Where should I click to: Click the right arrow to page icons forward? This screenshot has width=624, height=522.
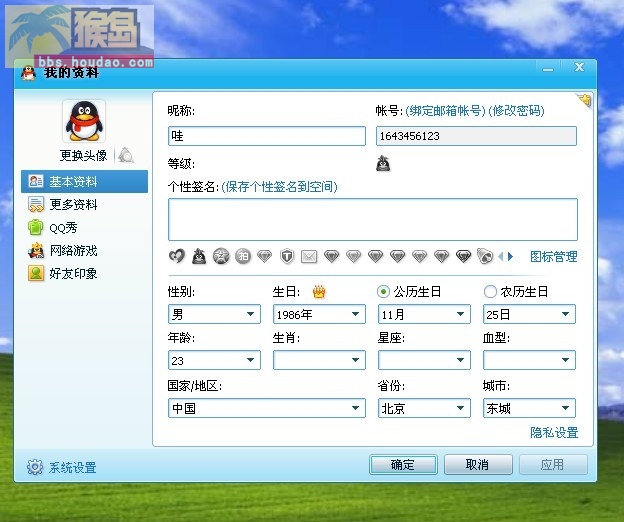click(510, 257)
